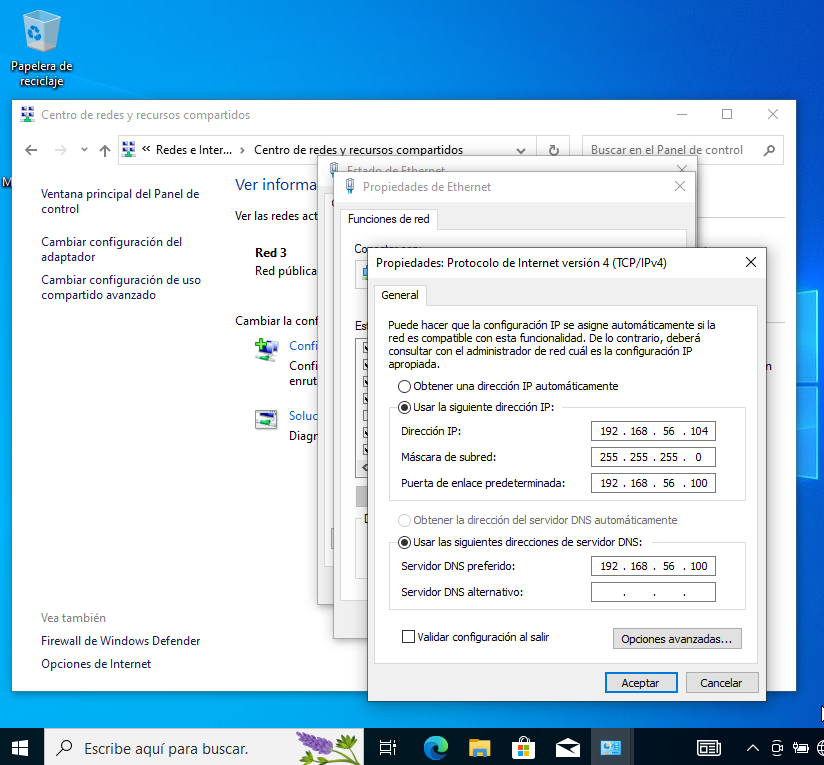Click the forward navigation arrow

pyautogui.click(x=60, y=150)
